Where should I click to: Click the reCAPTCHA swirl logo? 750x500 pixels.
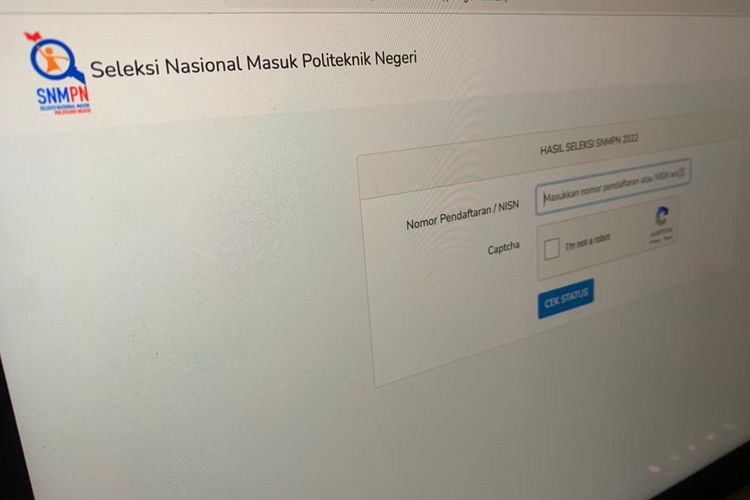[662, 216]
